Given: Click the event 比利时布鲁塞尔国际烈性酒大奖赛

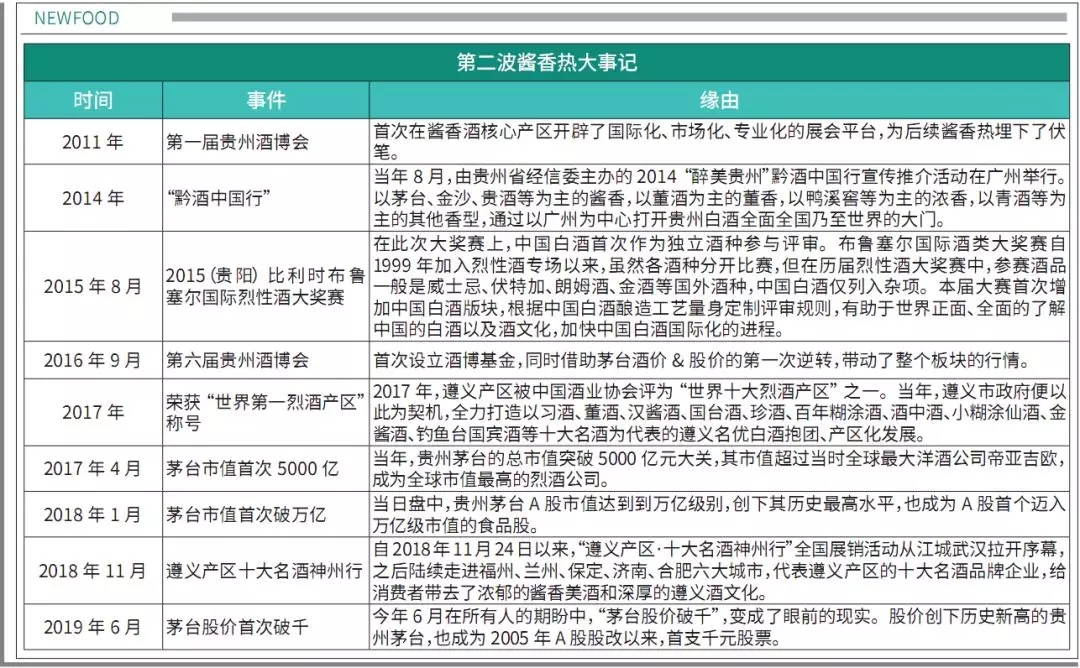Looking at the screenshot, I should (x=265, y=286).
